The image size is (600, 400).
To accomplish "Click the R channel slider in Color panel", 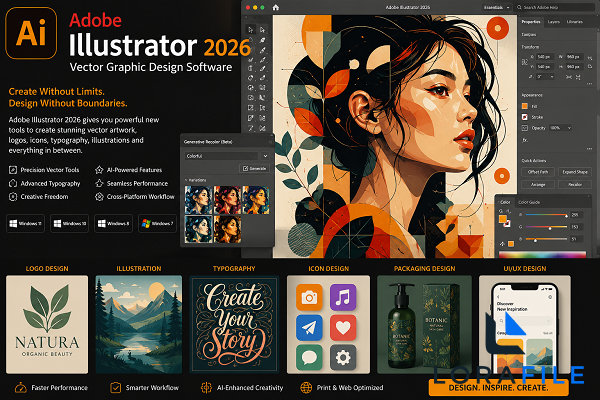I will [546, 215].
